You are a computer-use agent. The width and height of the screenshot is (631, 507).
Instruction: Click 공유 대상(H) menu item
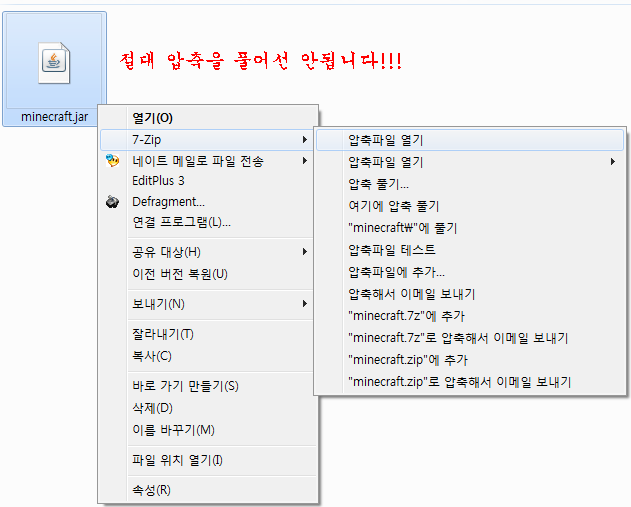tap(208, 252)
